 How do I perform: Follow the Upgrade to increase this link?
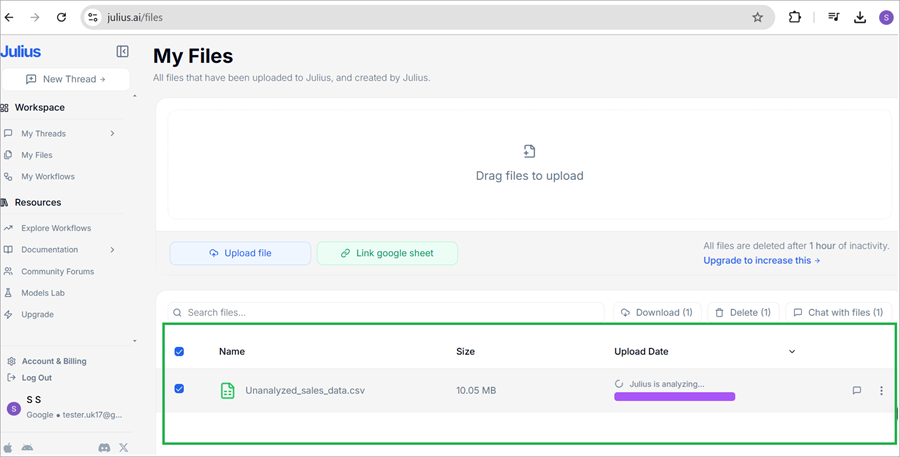point(761,261)
